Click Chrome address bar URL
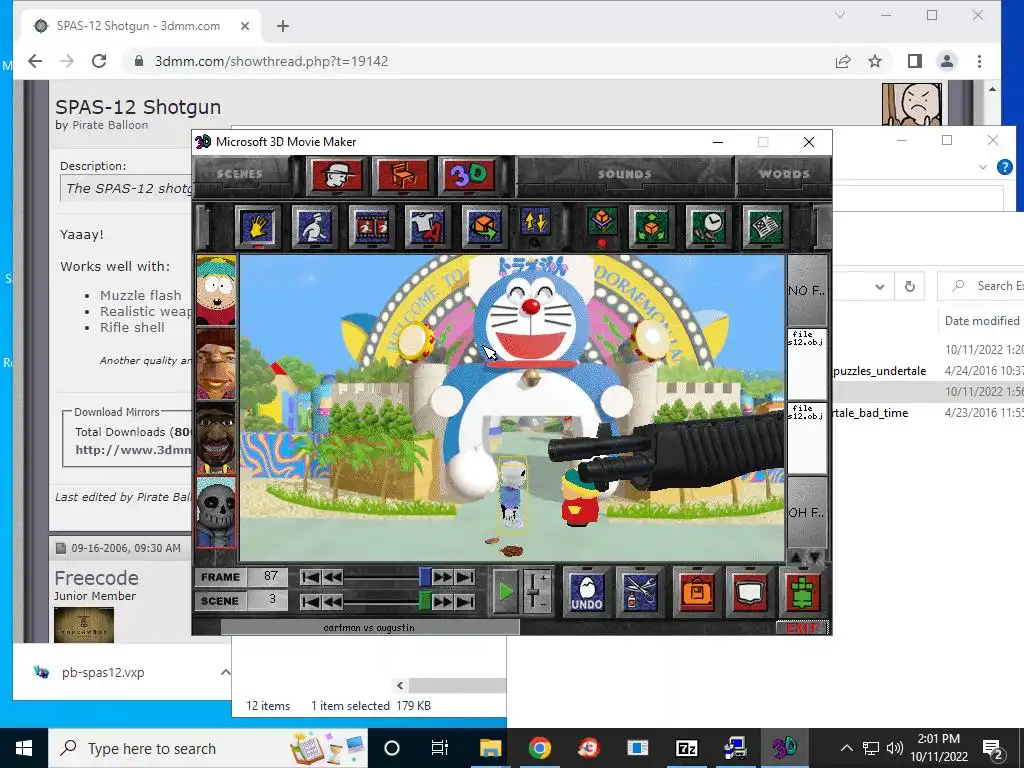Viewport: 1024px width, 768px height. (271, 61)
